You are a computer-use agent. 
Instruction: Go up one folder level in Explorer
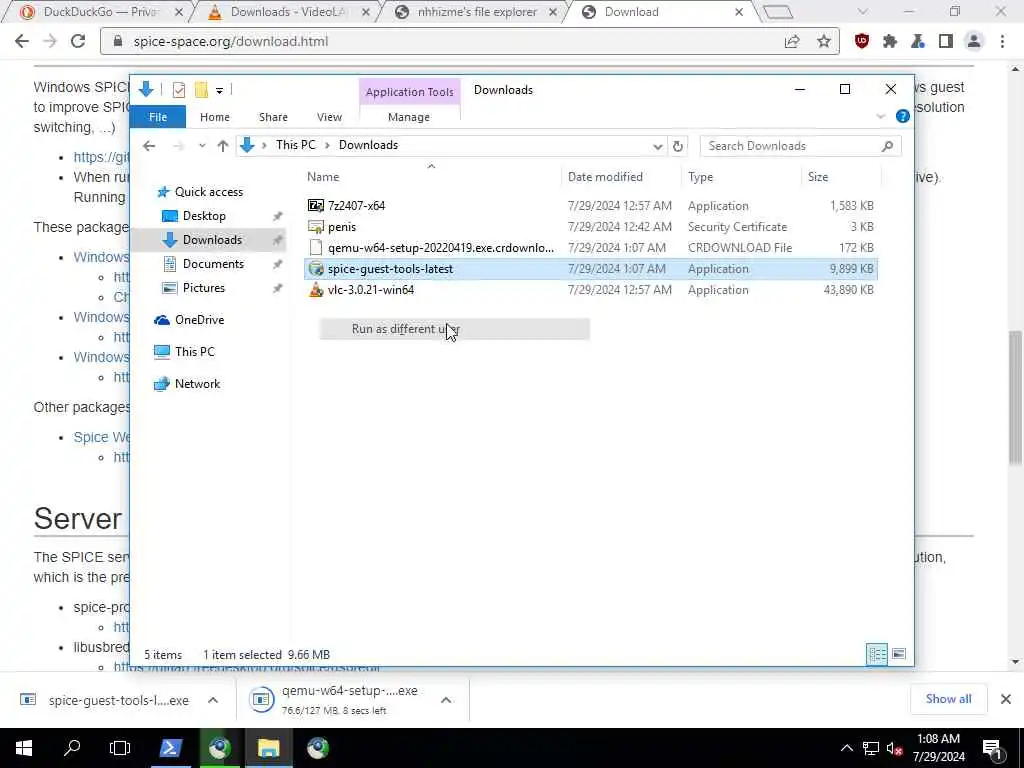223,146
